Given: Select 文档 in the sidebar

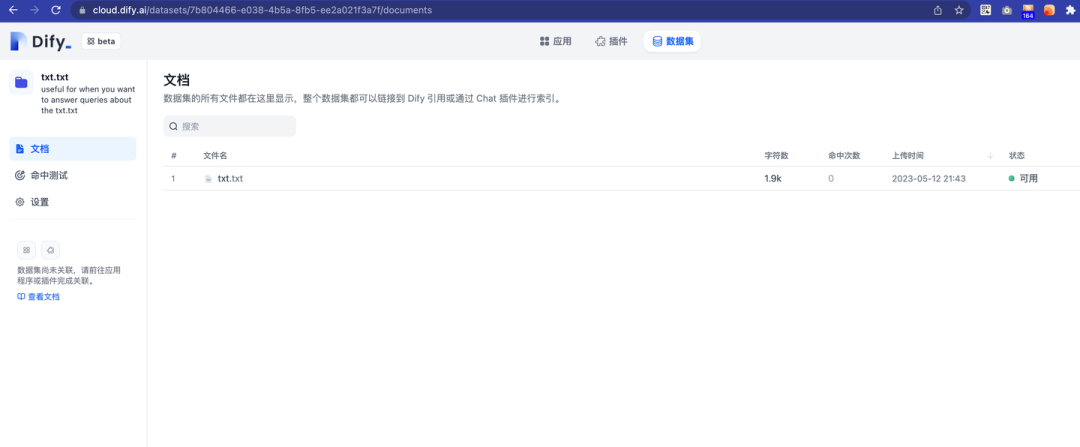Looking at the screenshot, I should click(72, 149).
